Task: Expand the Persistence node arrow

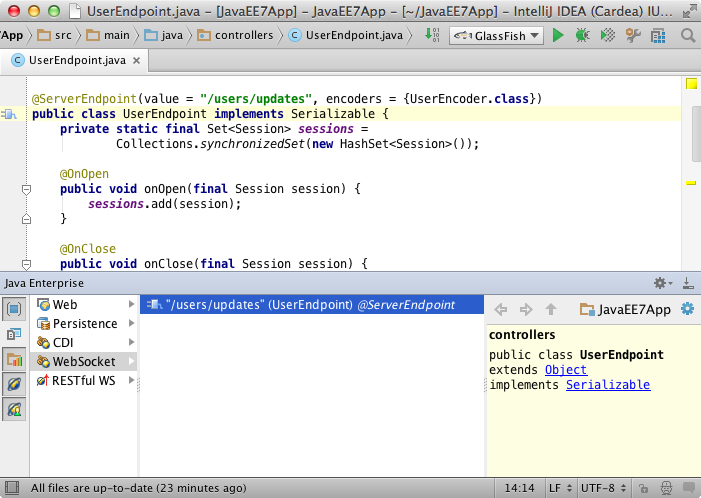Action: pos(131,324)
